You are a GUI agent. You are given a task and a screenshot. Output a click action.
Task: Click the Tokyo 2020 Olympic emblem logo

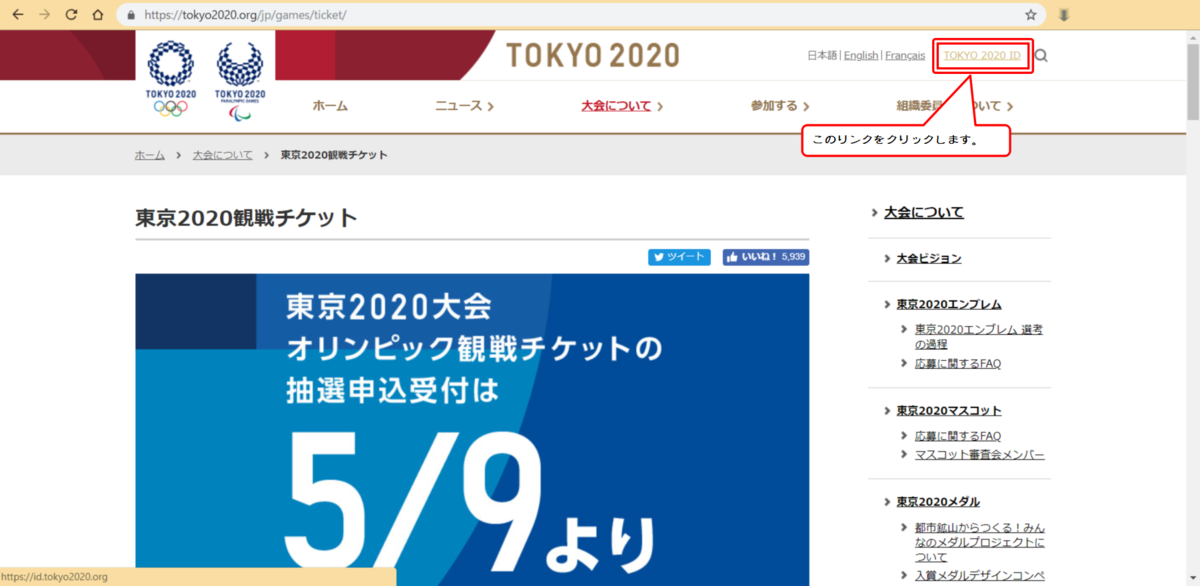[171, 80]
